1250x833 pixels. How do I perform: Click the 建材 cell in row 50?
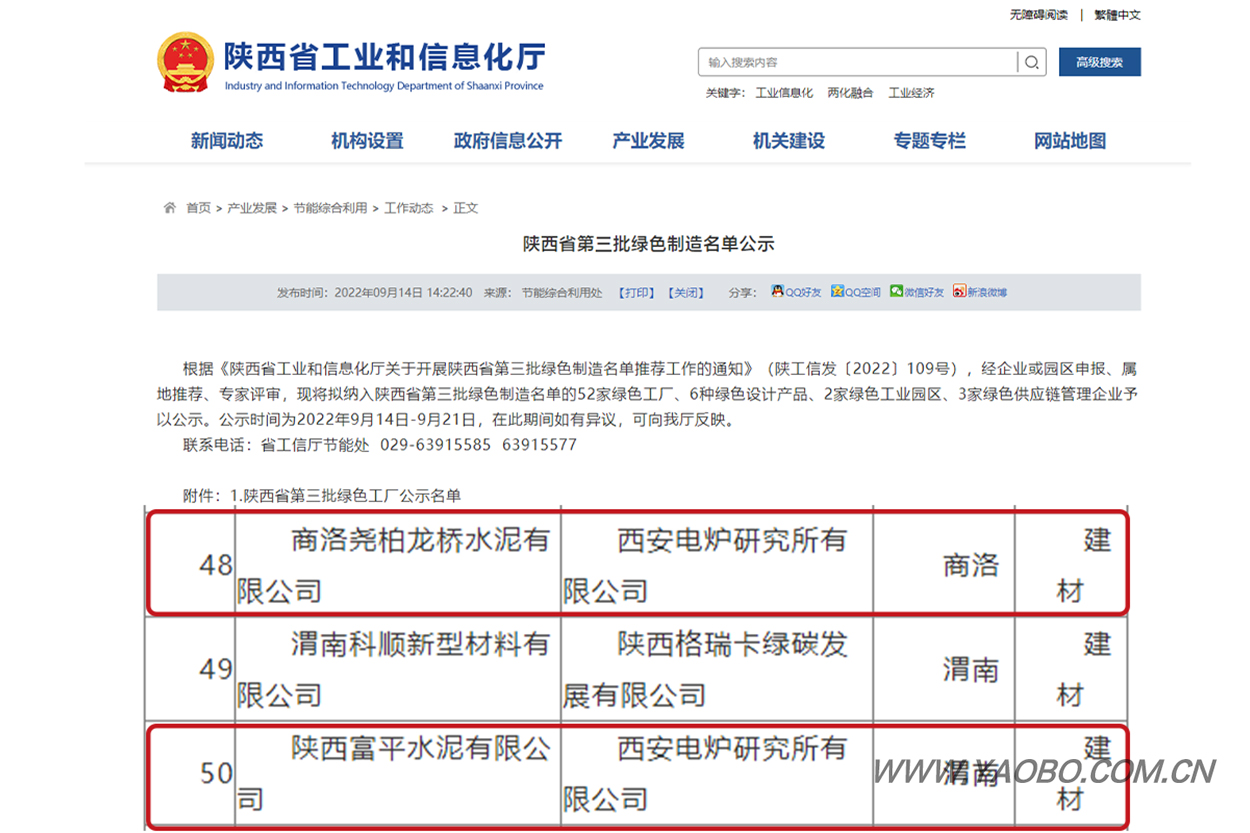click(1071, 773)
